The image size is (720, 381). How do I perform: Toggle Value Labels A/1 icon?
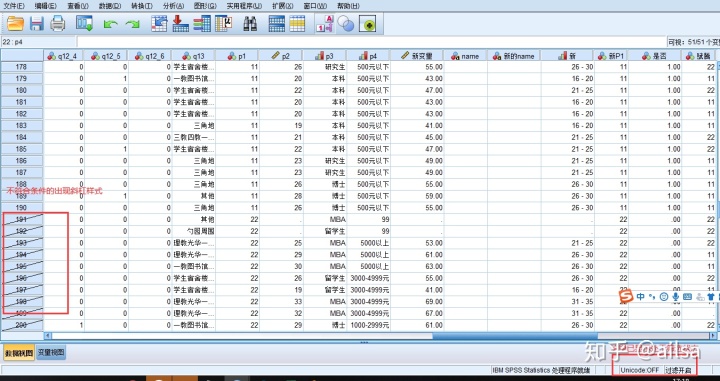point(325,23)
